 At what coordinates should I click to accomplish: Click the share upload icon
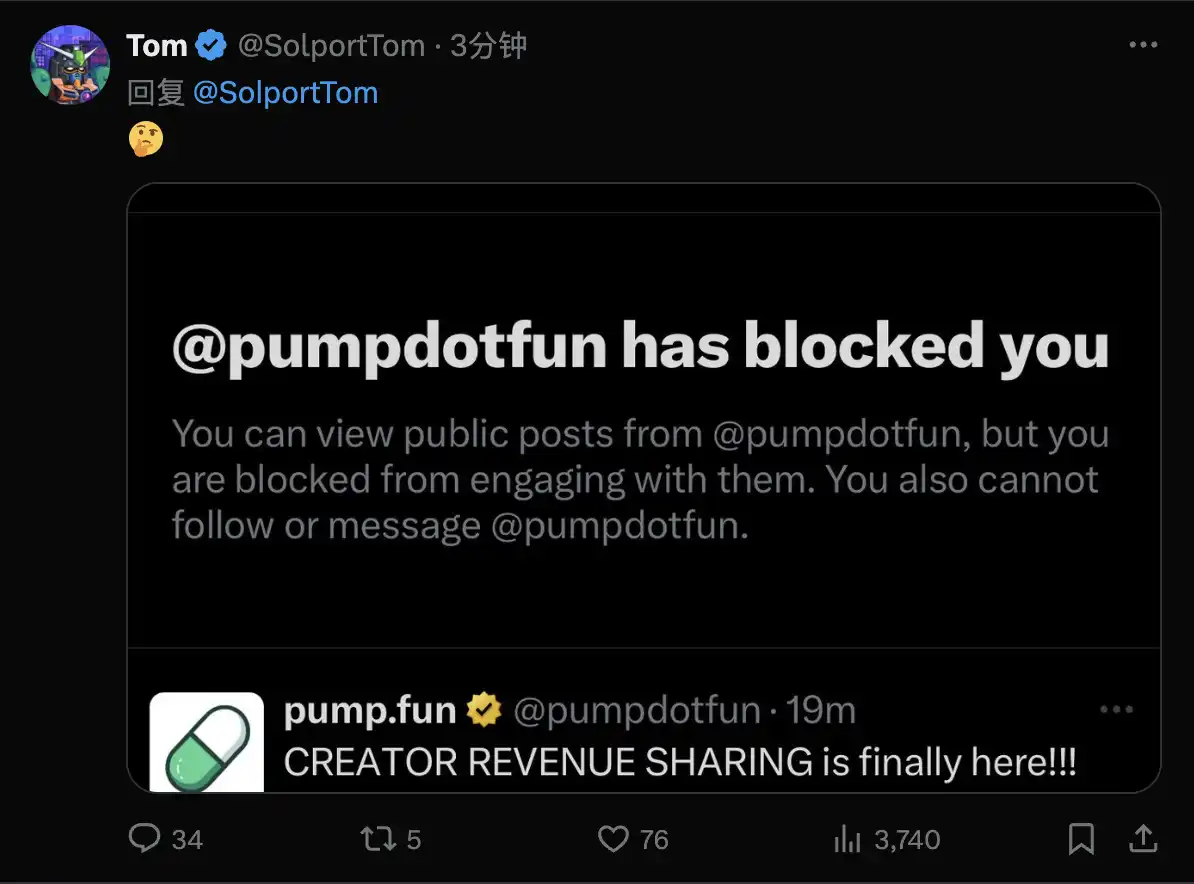pos(1143,838)
